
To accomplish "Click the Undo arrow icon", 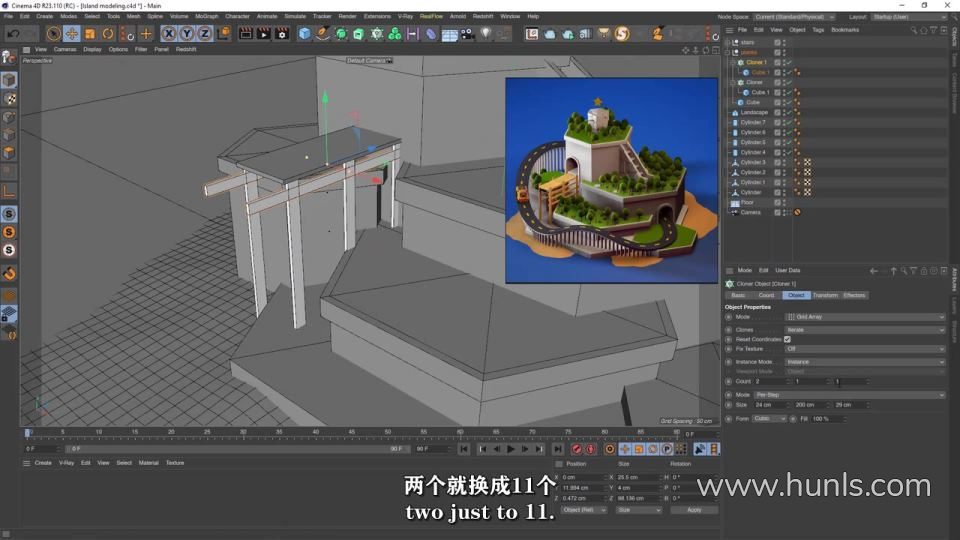I will [13, 34].
